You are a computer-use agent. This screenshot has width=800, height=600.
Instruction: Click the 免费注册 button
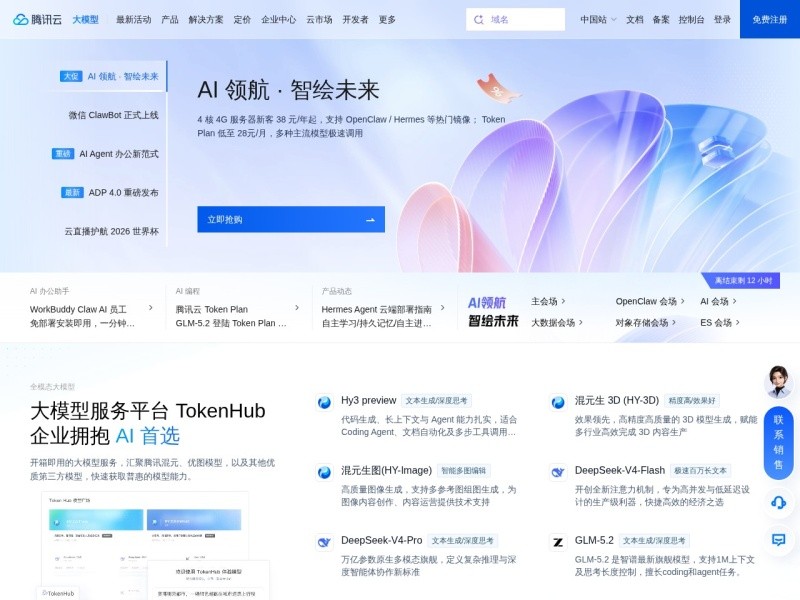click(x=770, y=19)
